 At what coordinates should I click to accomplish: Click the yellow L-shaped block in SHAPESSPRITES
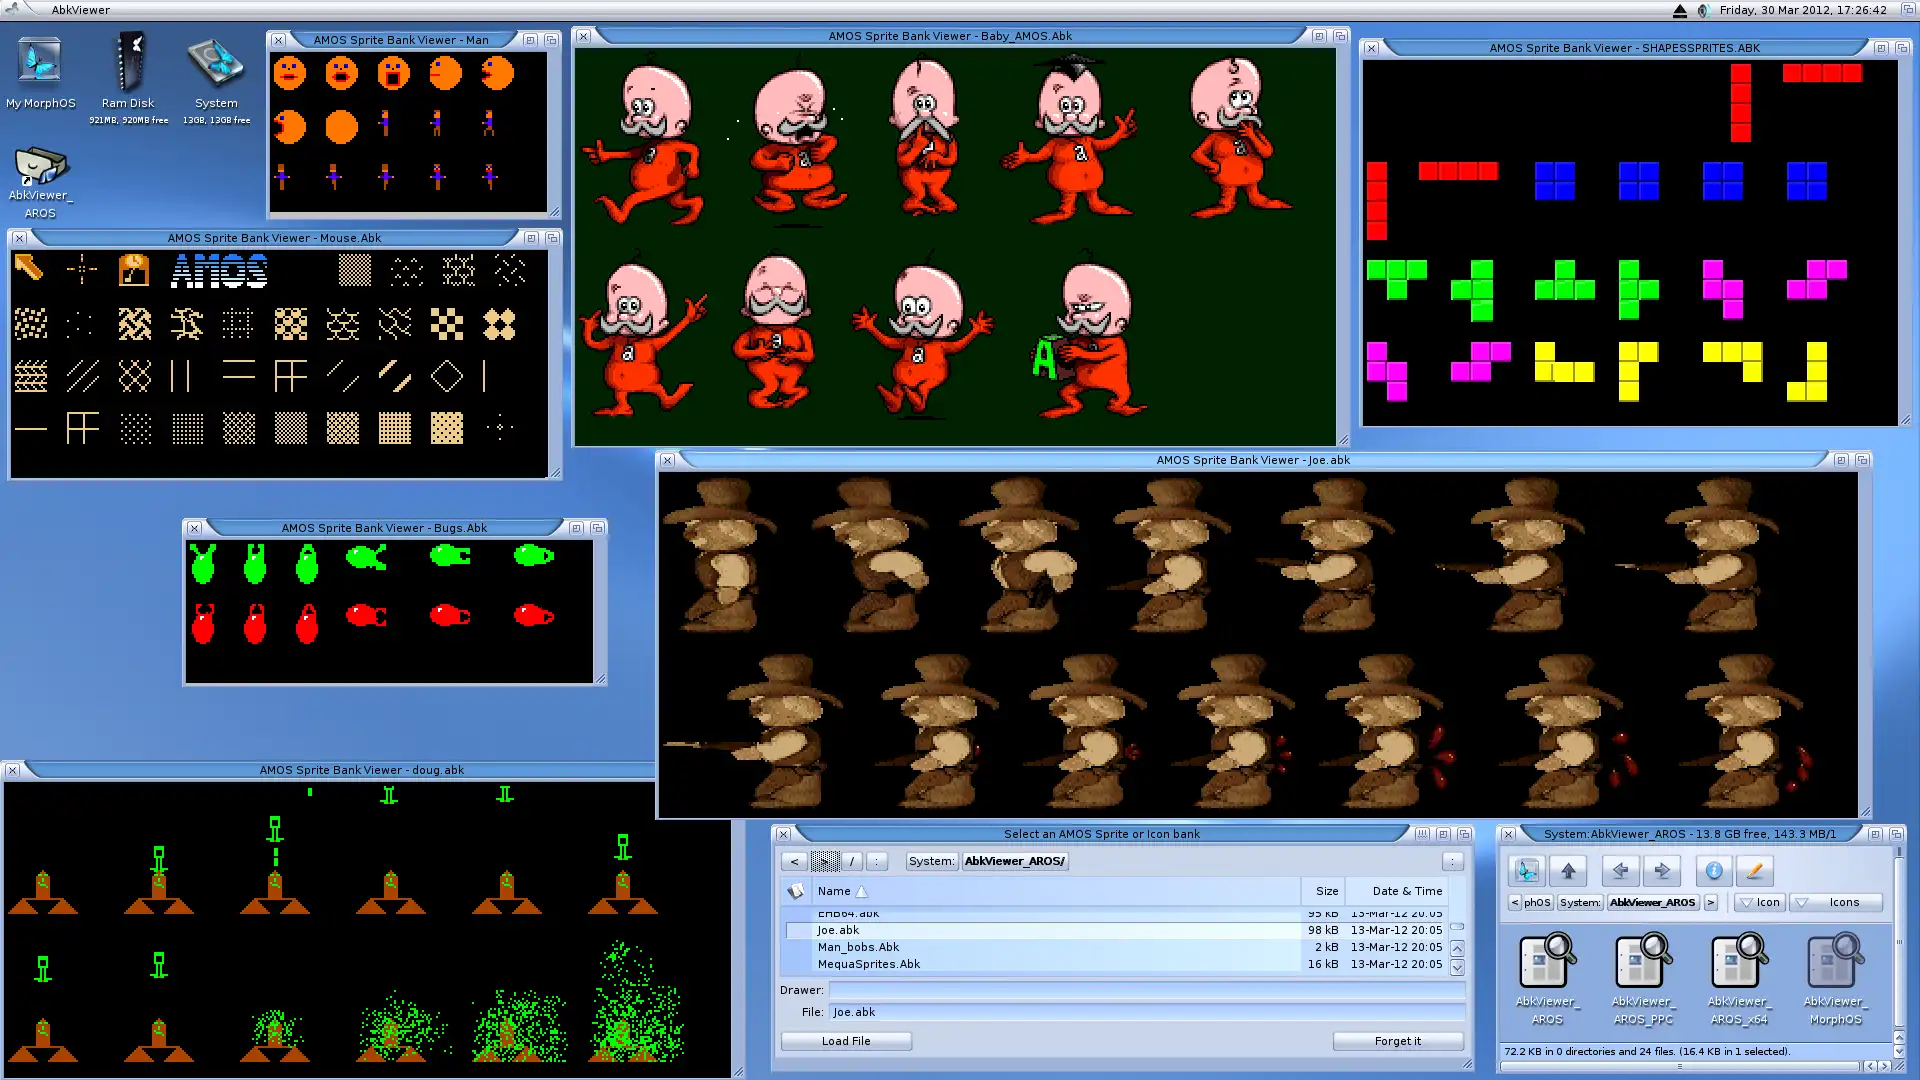1564,362
